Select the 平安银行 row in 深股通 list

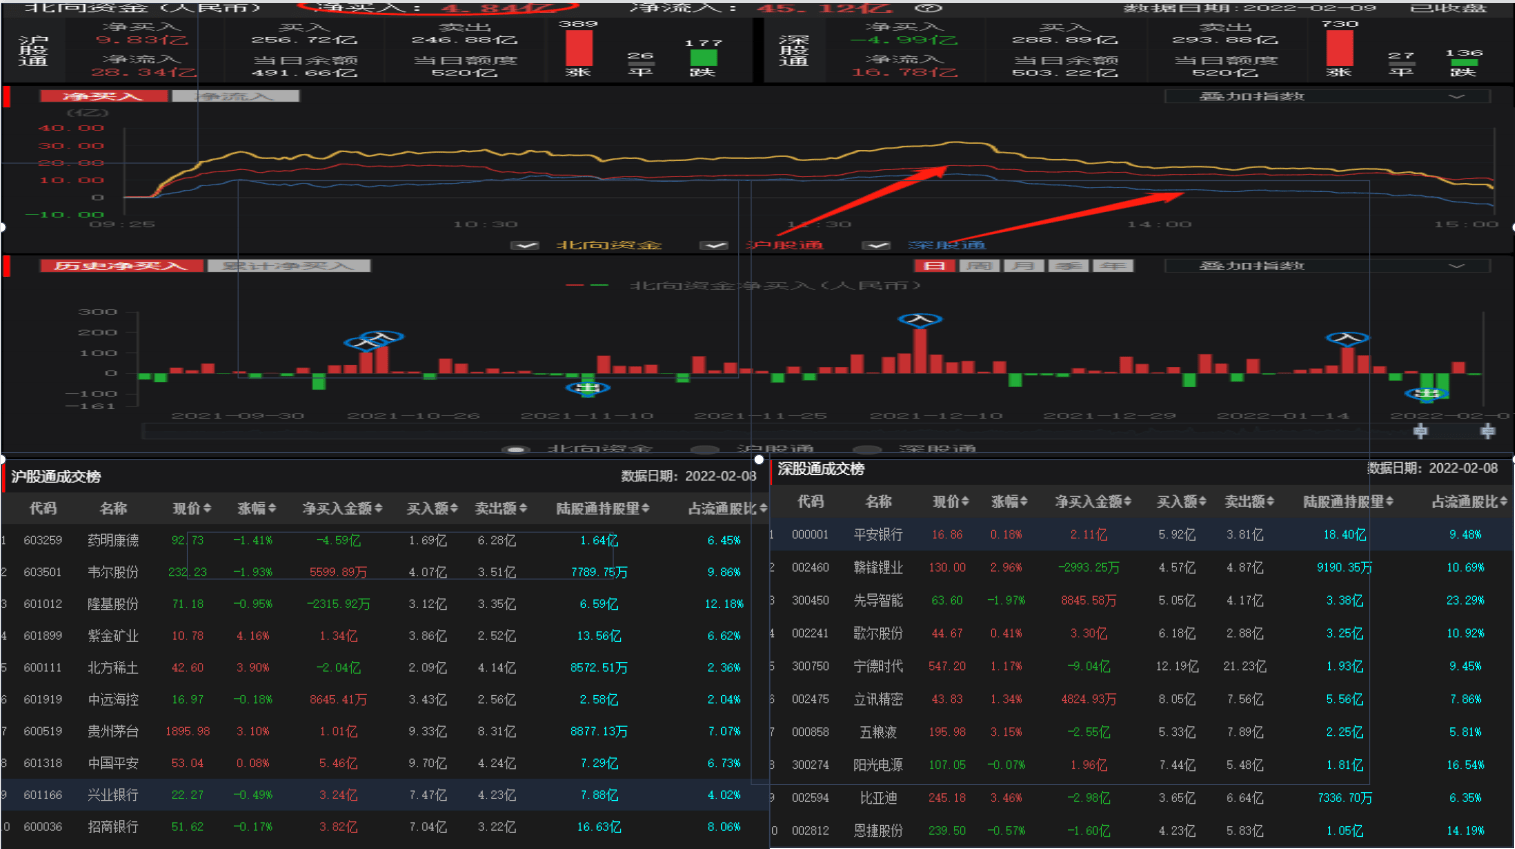[1142, 535]
